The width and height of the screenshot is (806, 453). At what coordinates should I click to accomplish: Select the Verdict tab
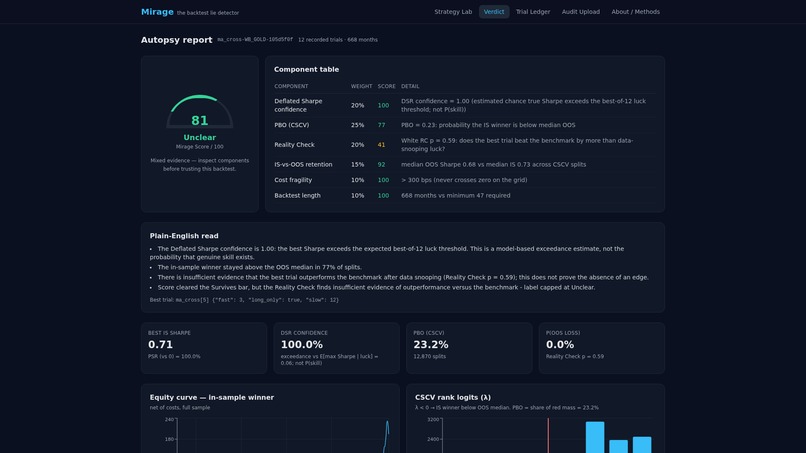493,12
